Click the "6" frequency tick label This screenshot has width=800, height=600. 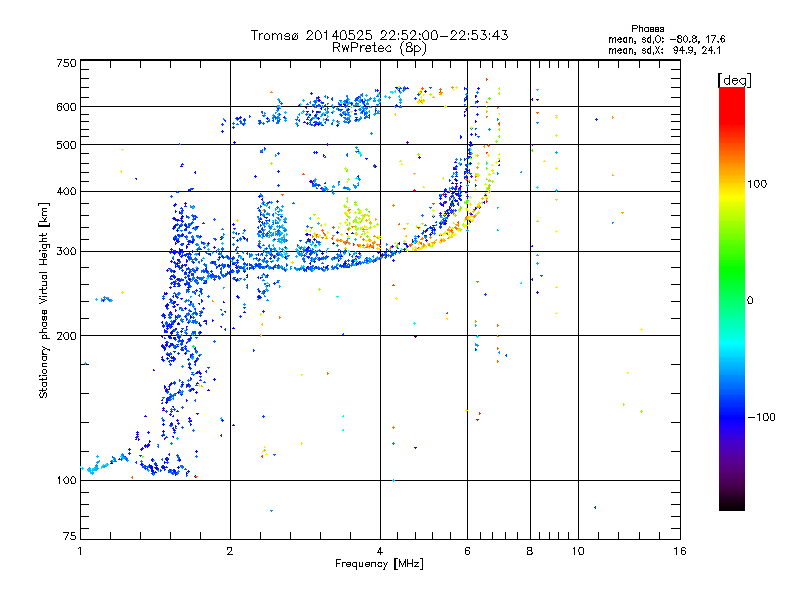pos(467,552)
